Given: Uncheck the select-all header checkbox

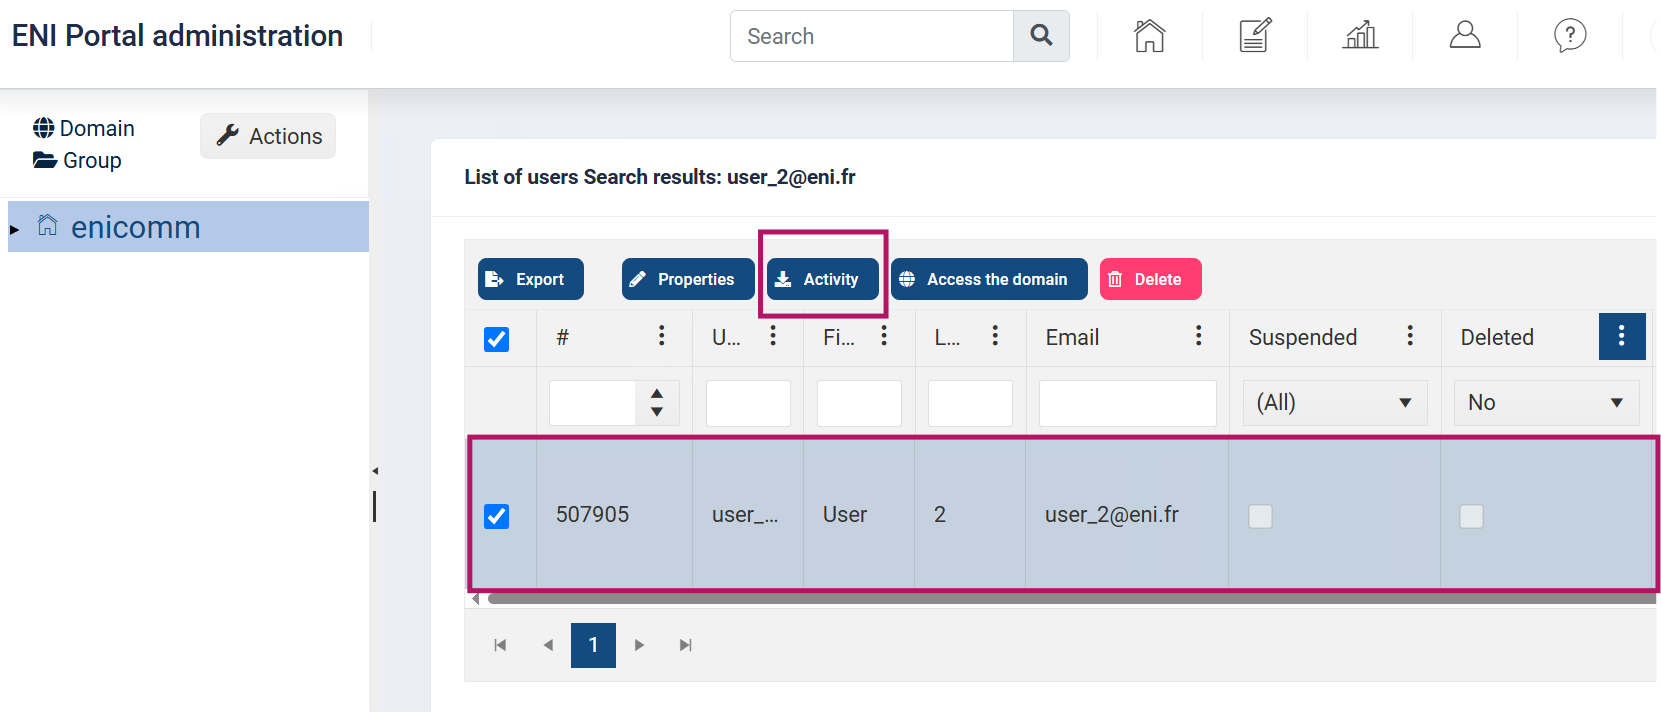Looking at the screenshot, I should coord(496,339).
